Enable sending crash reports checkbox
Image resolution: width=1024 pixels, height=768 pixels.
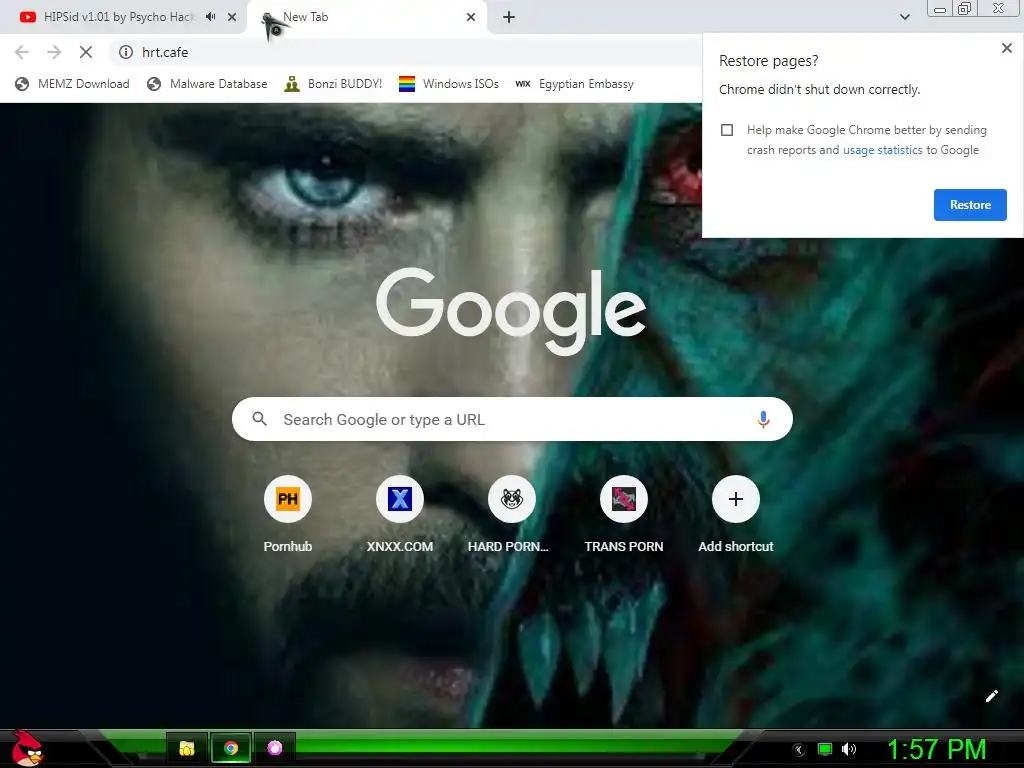pyautogui.click(x=727, y=130)
